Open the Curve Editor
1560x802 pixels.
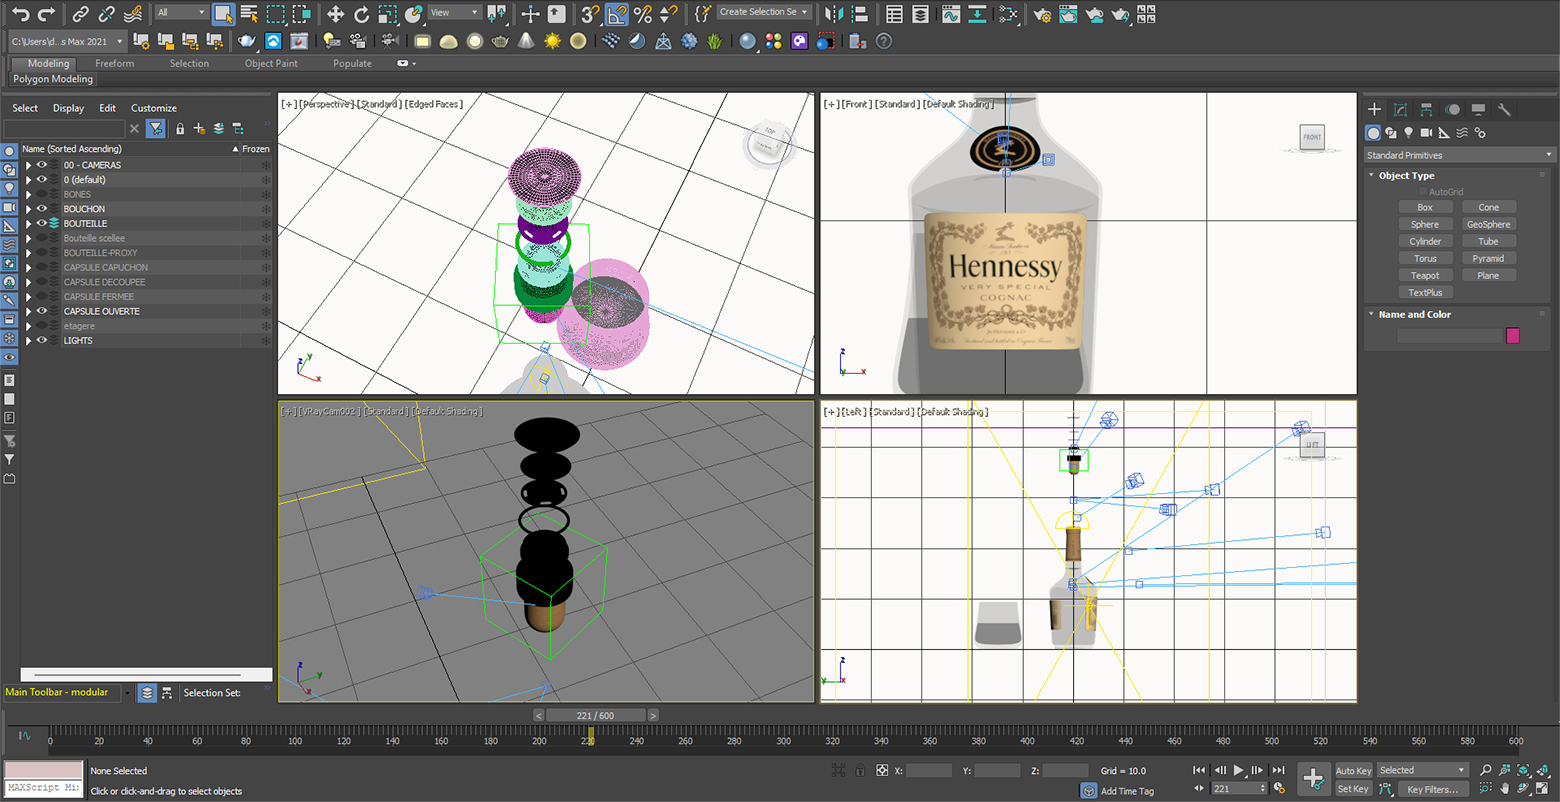pos(951,14)
